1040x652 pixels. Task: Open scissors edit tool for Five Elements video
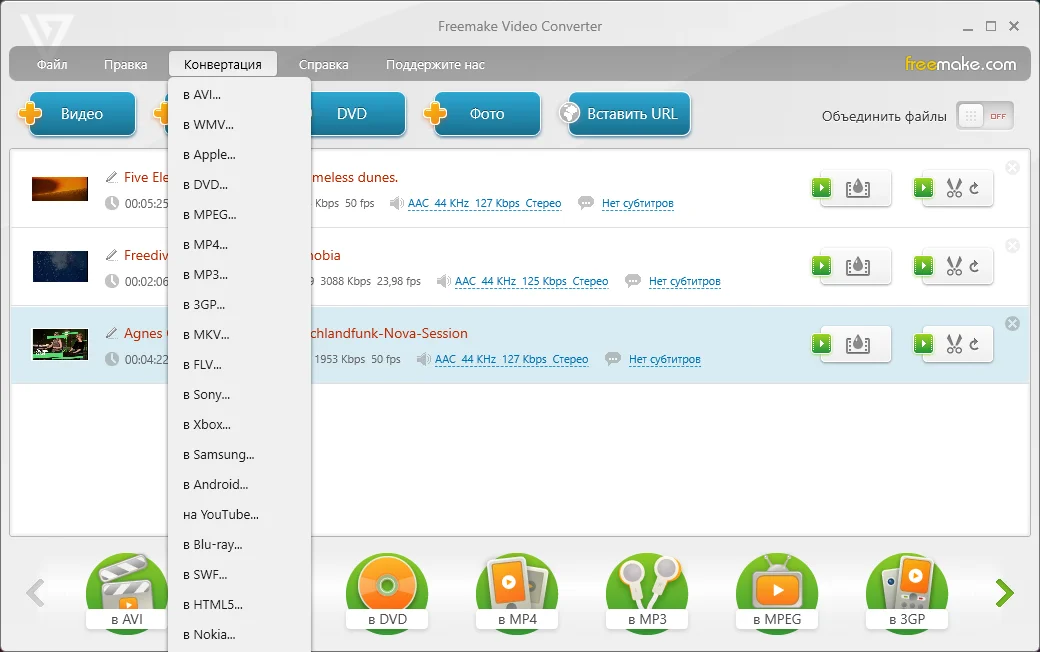pyautogui.click(x=952, y=188)
